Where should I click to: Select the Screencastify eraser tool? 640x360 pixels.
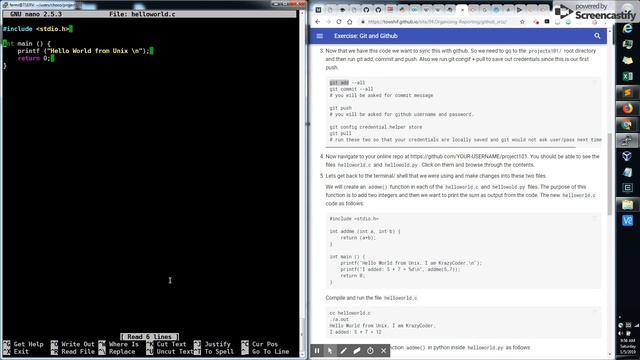[357, 351]
